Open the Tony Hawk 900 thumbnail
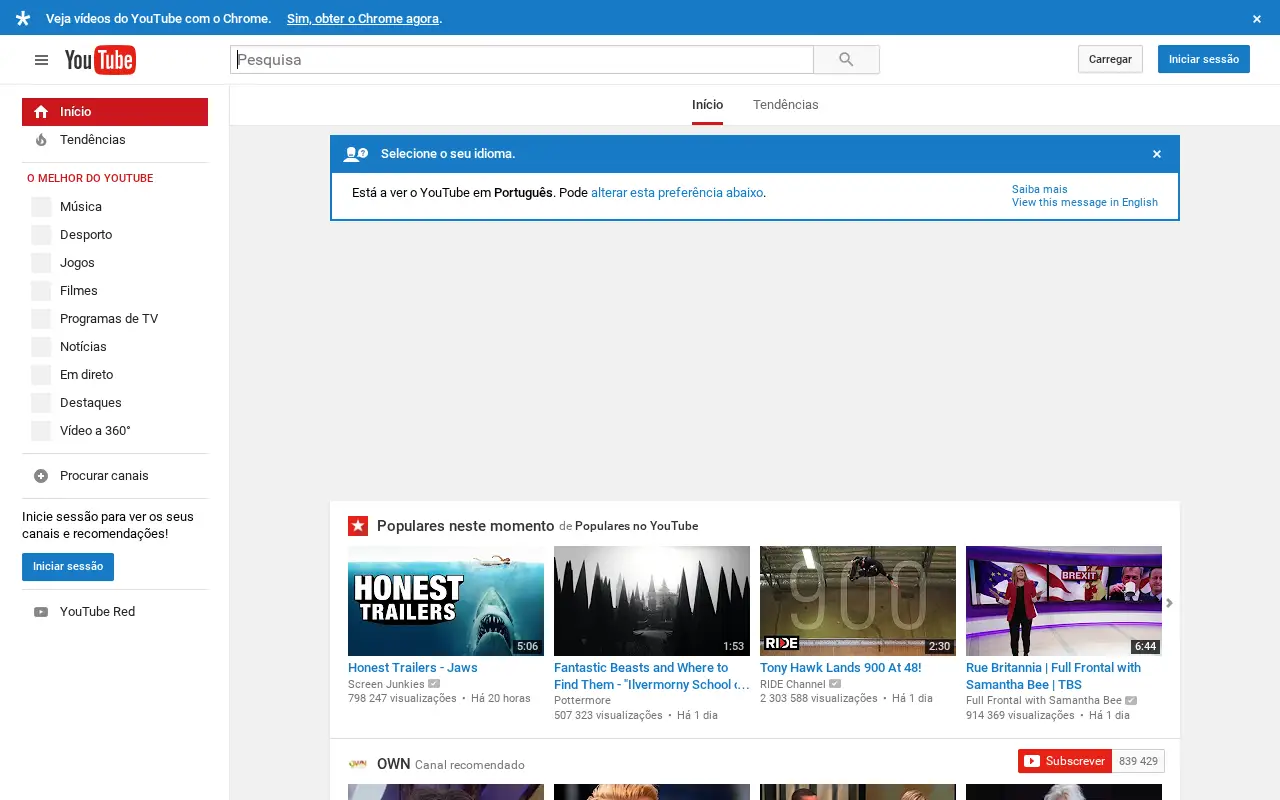Screen dimensions: 1280x800 pyautogui.click(x=858, y=601)
